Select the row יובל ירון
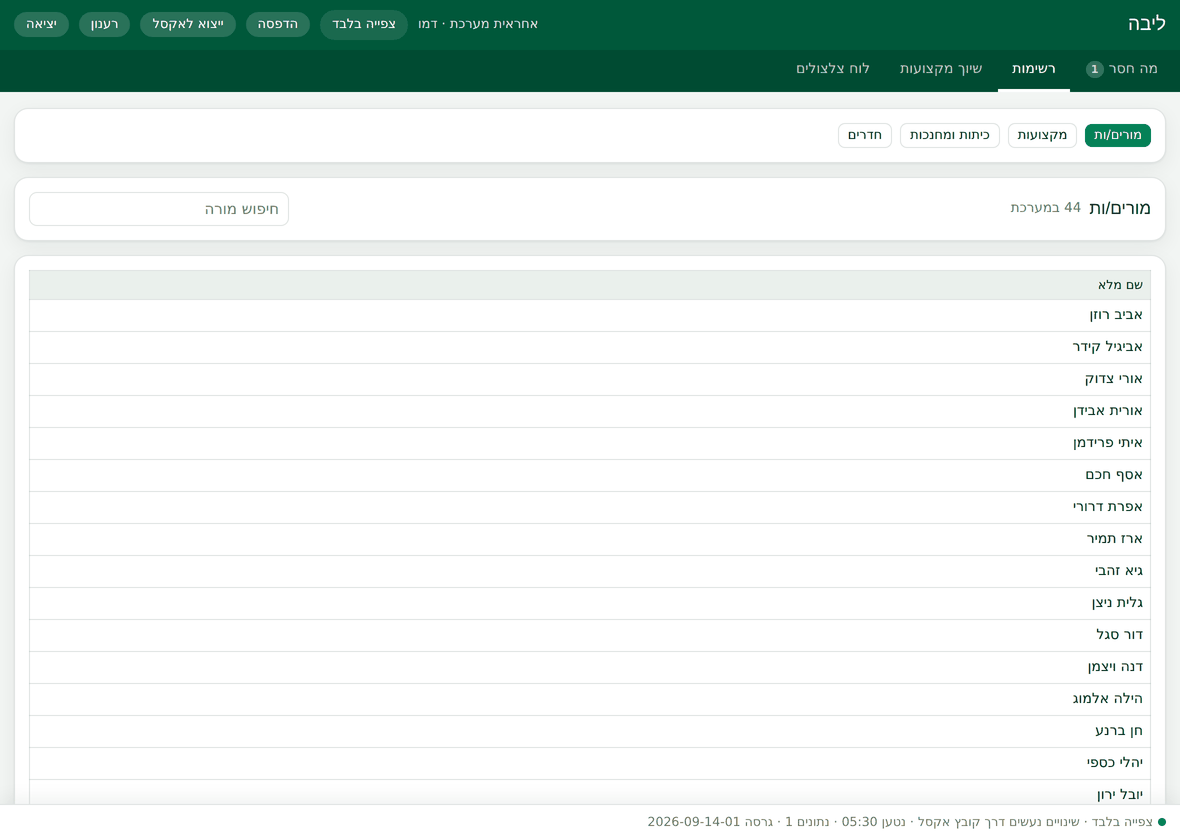1180x840 pixels. pos(590,793)
